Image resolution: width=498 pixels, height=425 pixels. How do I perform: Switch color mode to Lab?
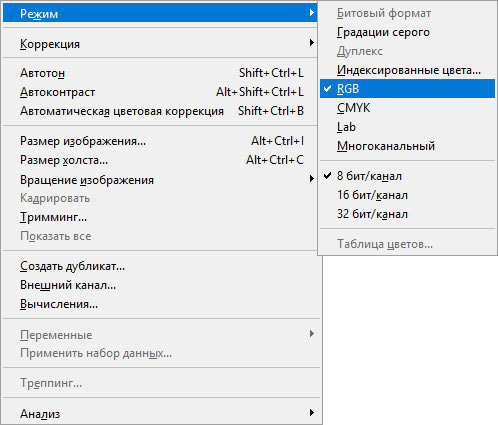coord(407,127)
